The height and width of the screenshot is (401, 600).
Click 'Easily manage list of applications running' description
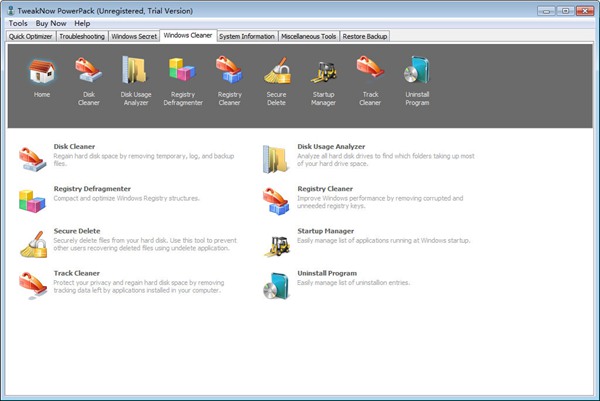click(383, 241)
